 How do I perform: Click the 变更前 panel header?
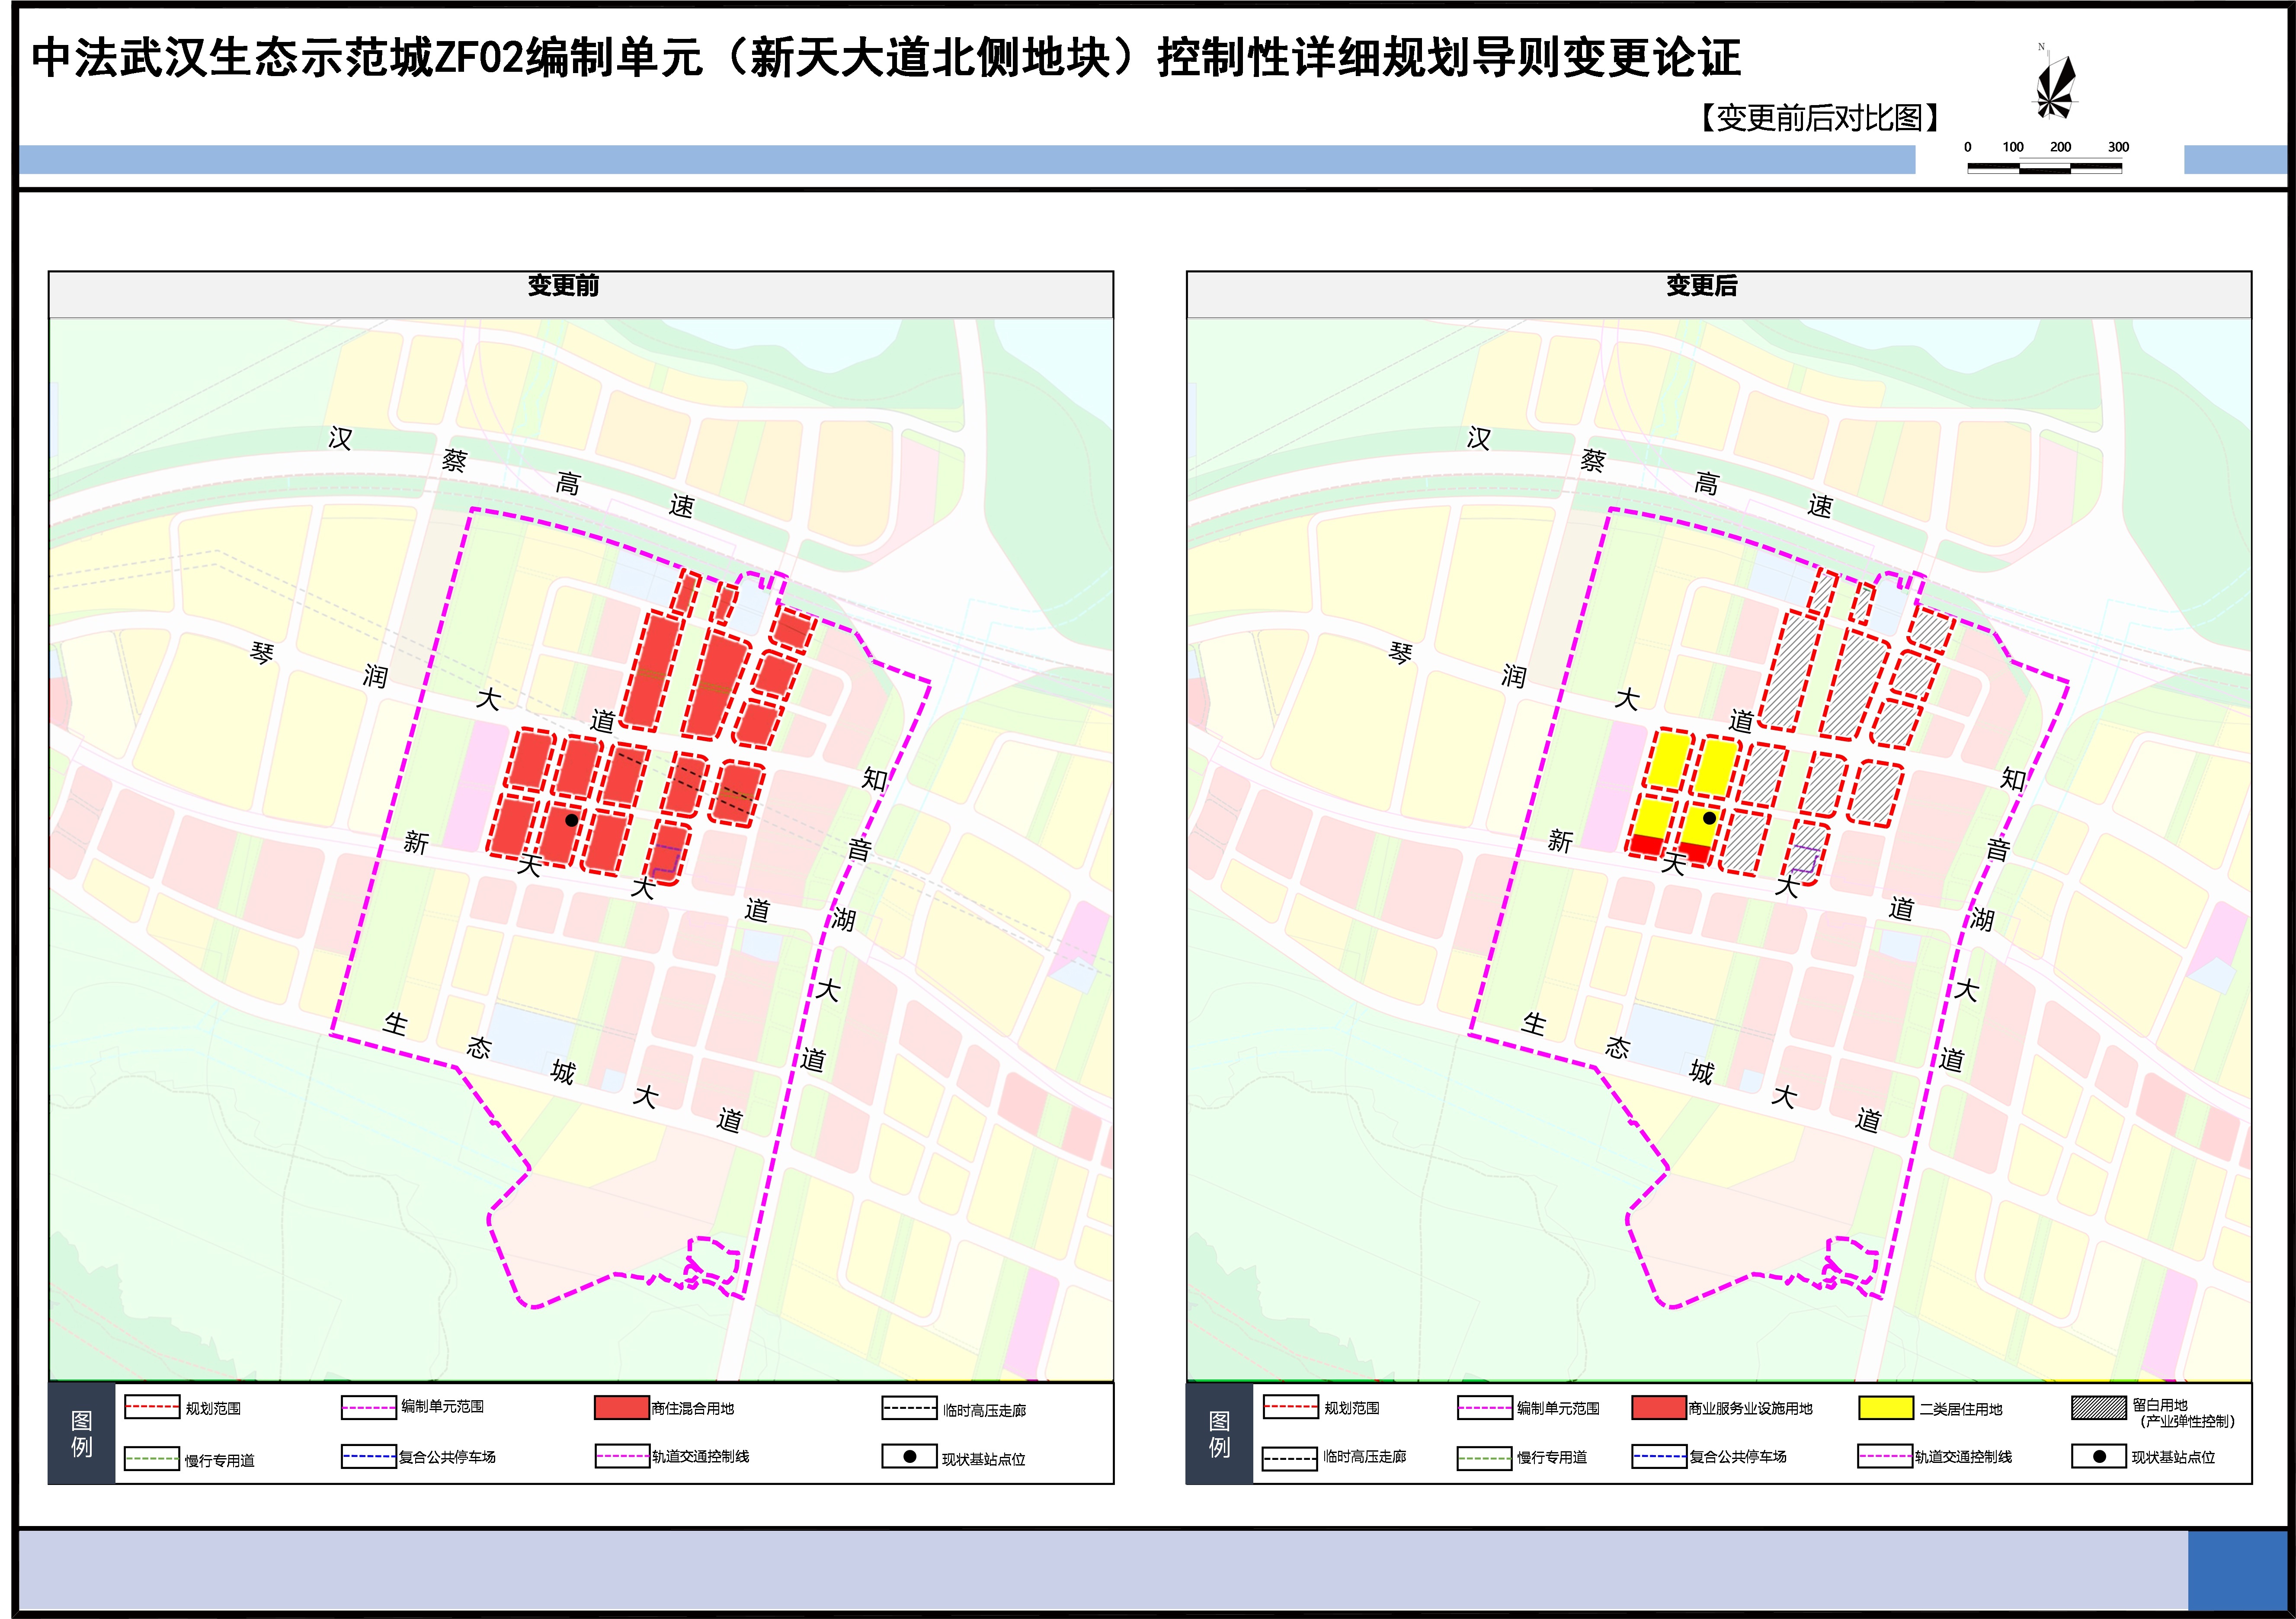563,286
